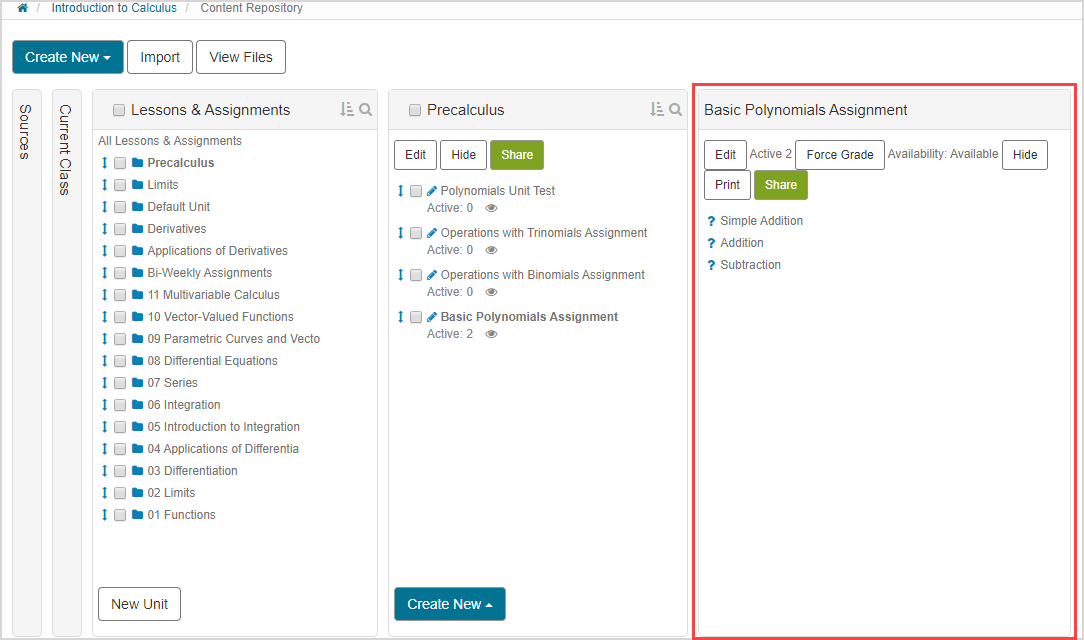Click the home icon in breadcrumb
The image size is (1084, 640).
[22, 8]
